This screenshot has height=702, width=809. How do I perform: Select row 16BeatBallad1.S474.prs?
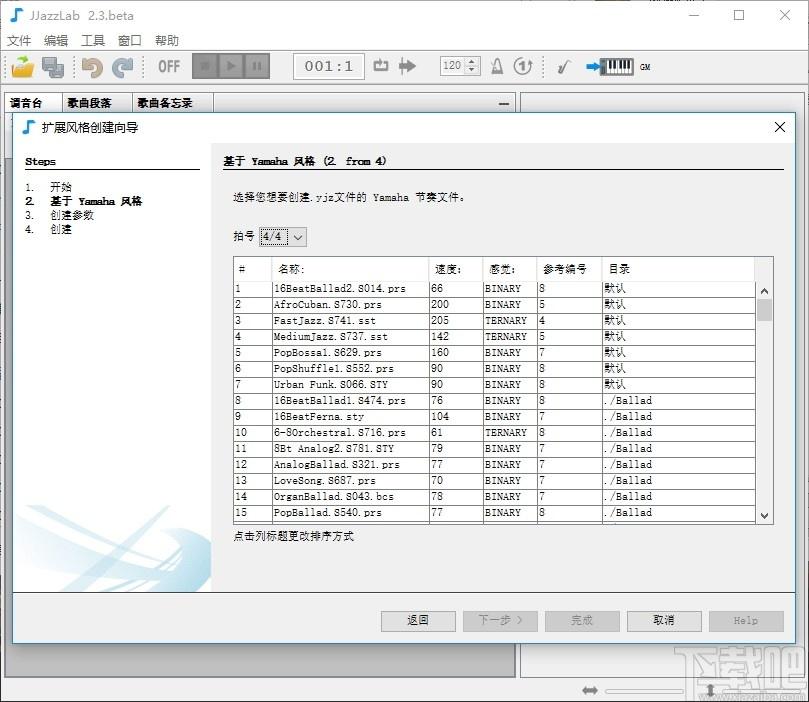click(x=494, y=401)
